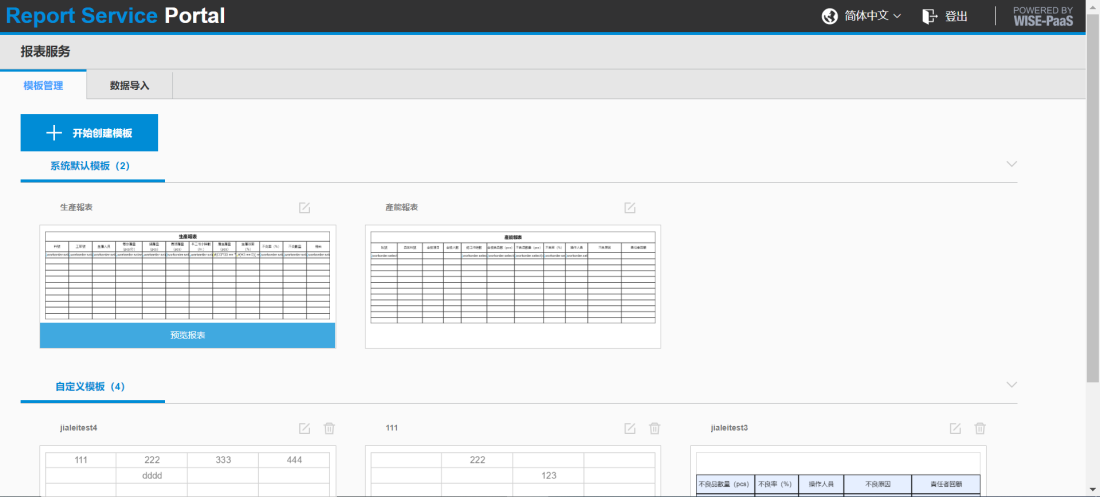This screenshot has height=497, width=1100.
Task: Switch to the 数据导入 tab
Action: [x=130, y=86]
